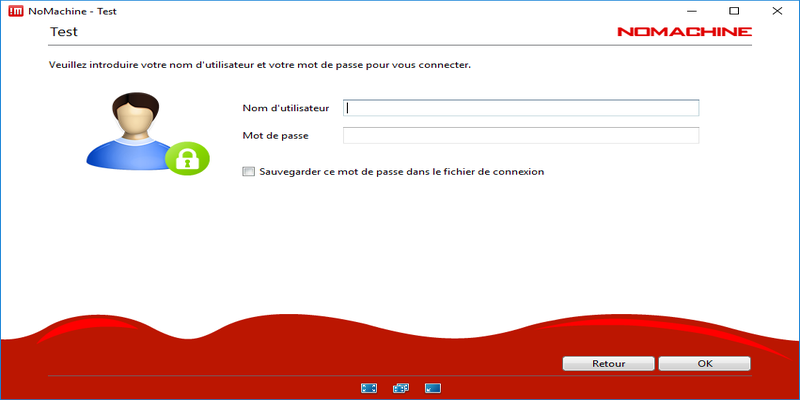Click the iconize window icon in bottom bar
This screenshot has width=800, height=400.
(x=433, y=388)
